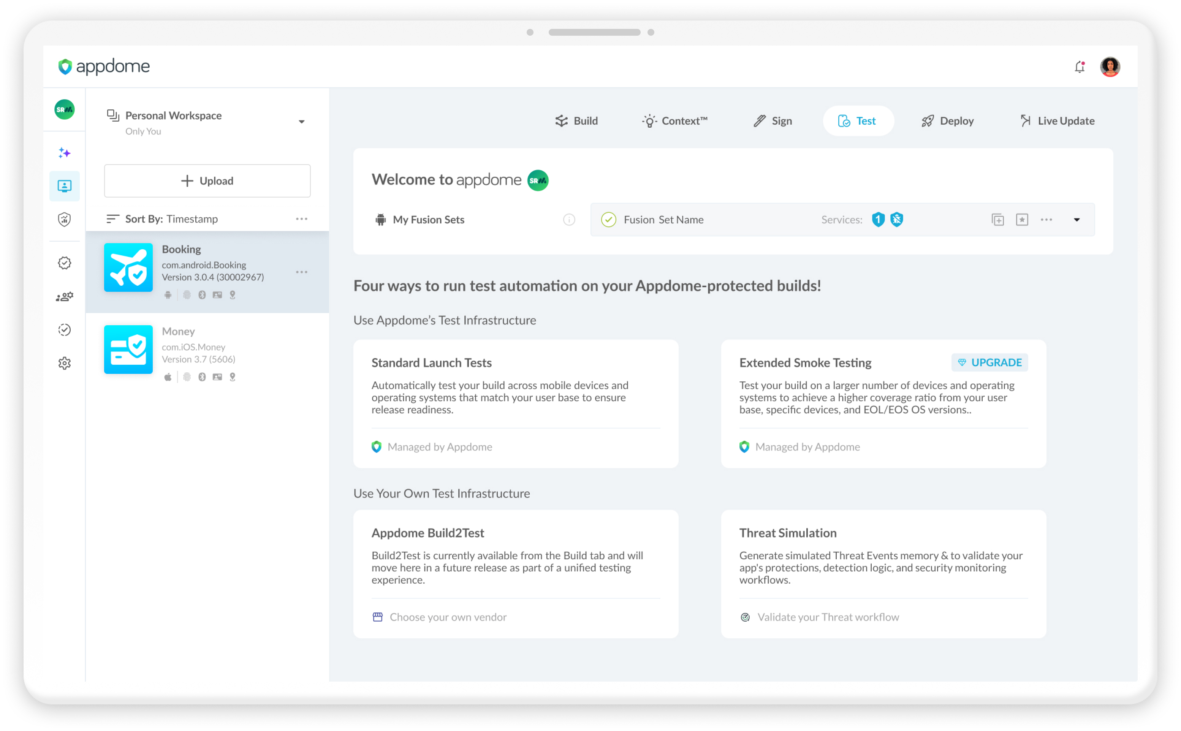Click Validate your Threat workflow

coord(828,617)
